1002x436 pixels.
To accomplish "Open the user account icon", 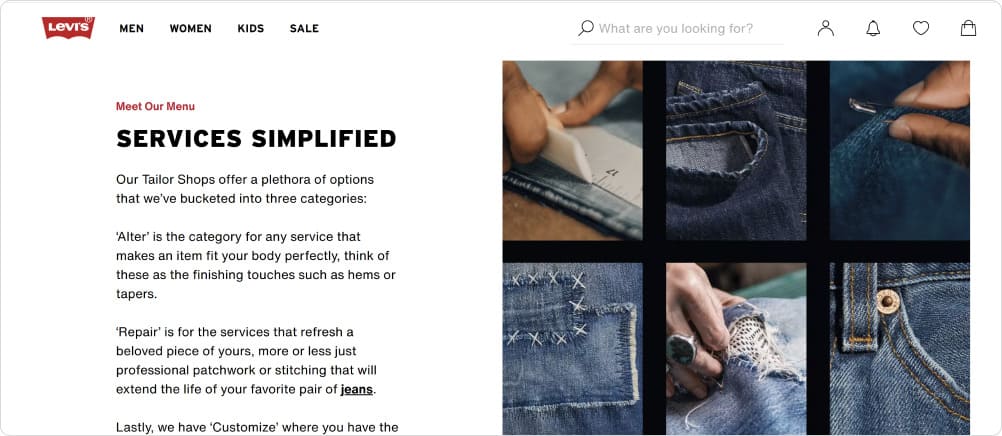I will pos(825,28).
